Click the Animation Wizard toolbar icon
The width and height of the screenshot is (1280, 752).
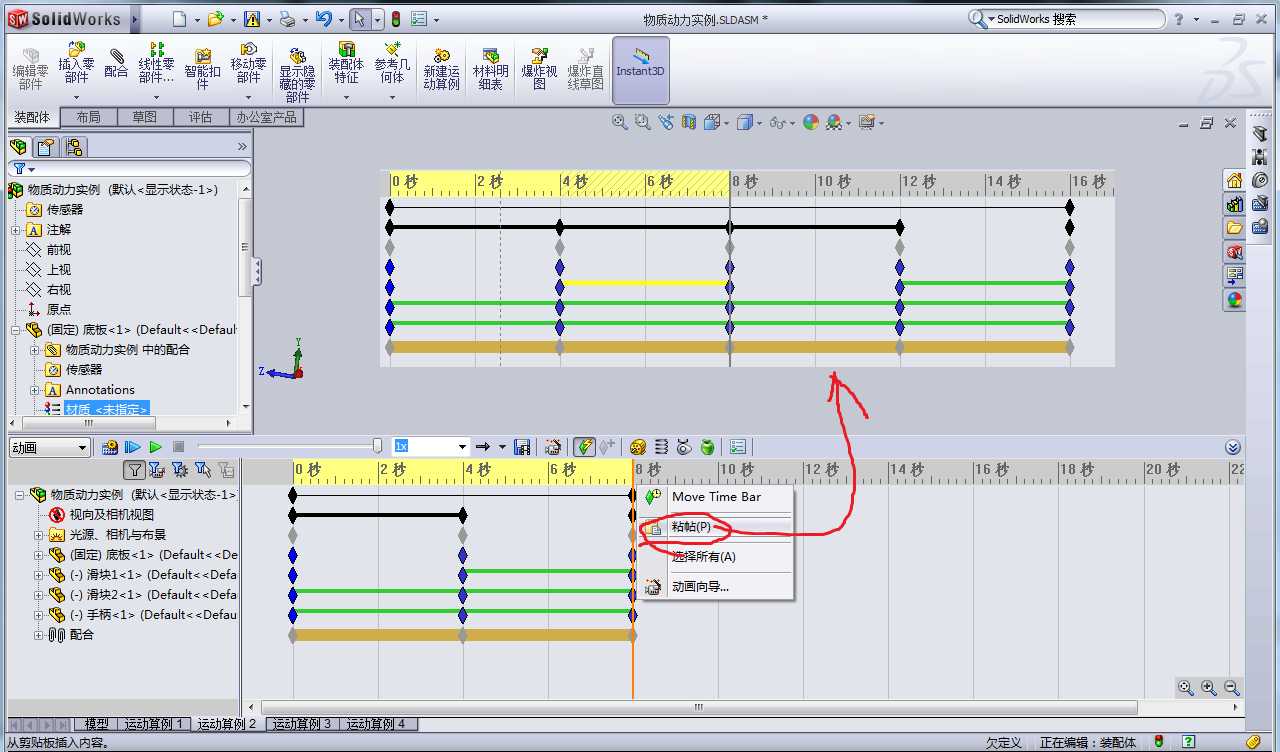[x=552, y=447]
